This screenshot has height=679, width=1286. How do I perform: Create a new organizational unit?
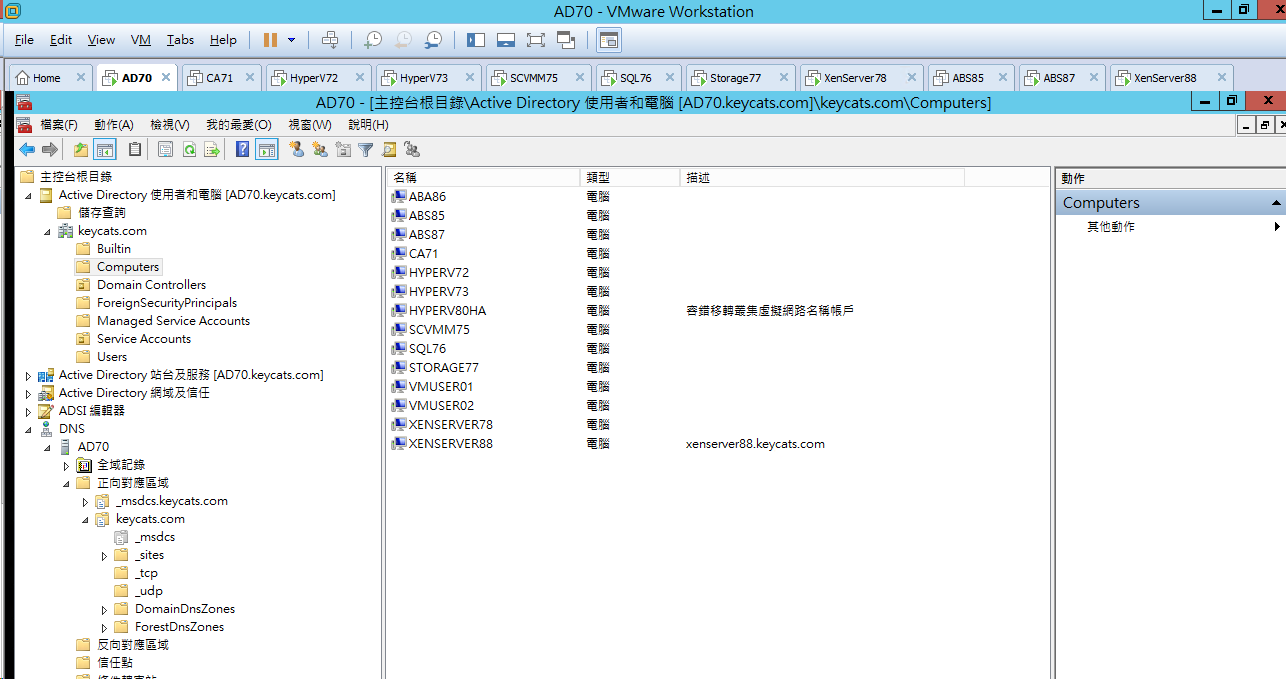coord(343,150)
